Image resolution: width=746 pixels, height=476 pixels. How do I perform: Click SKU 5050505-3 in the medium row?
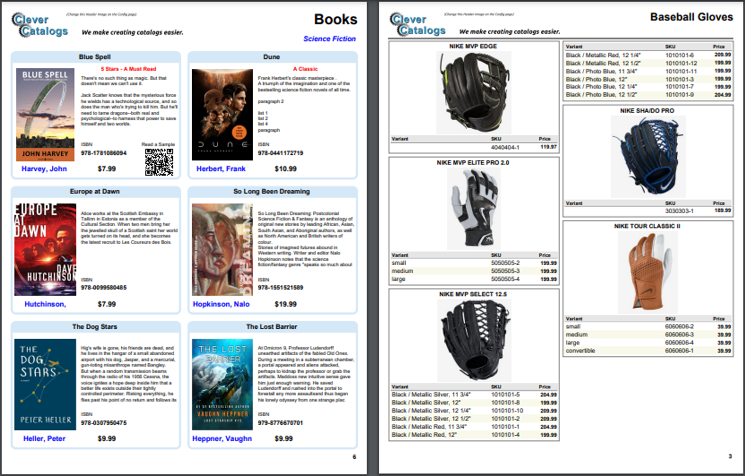tap(505, 271)
